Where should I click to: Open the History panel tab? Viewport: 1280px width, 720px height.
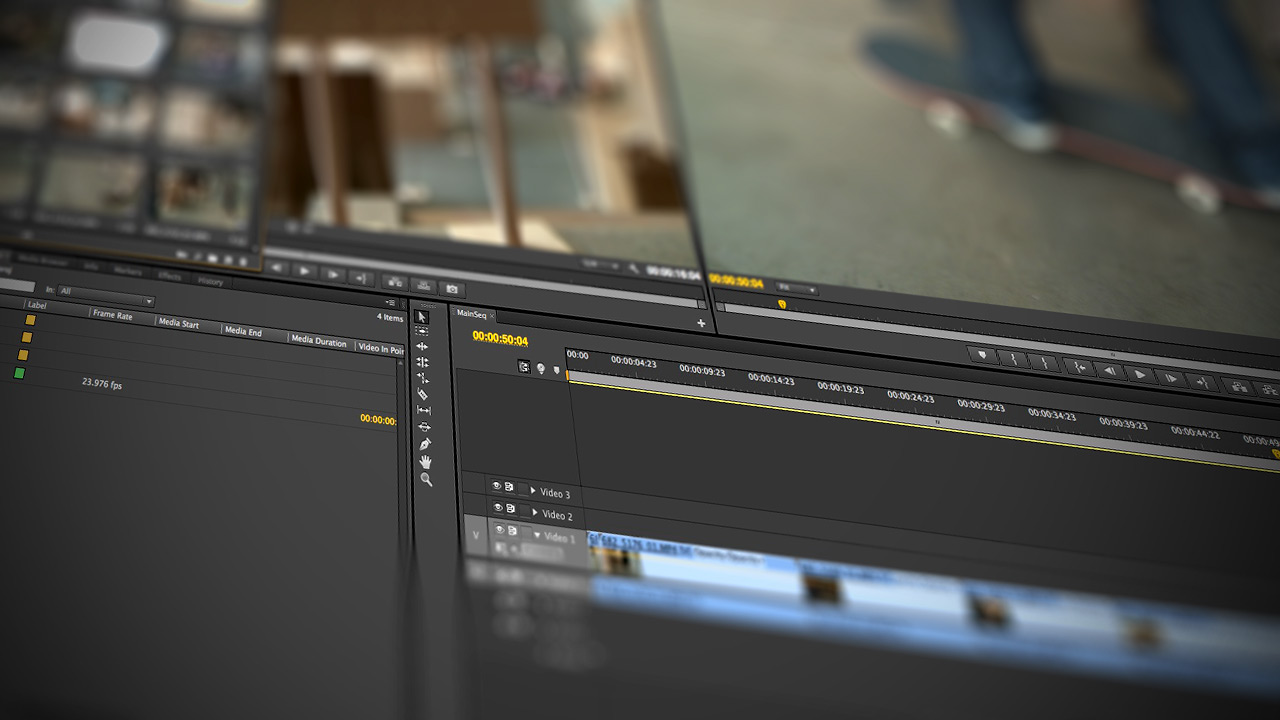pyautogui.click(x=210, y=281)
